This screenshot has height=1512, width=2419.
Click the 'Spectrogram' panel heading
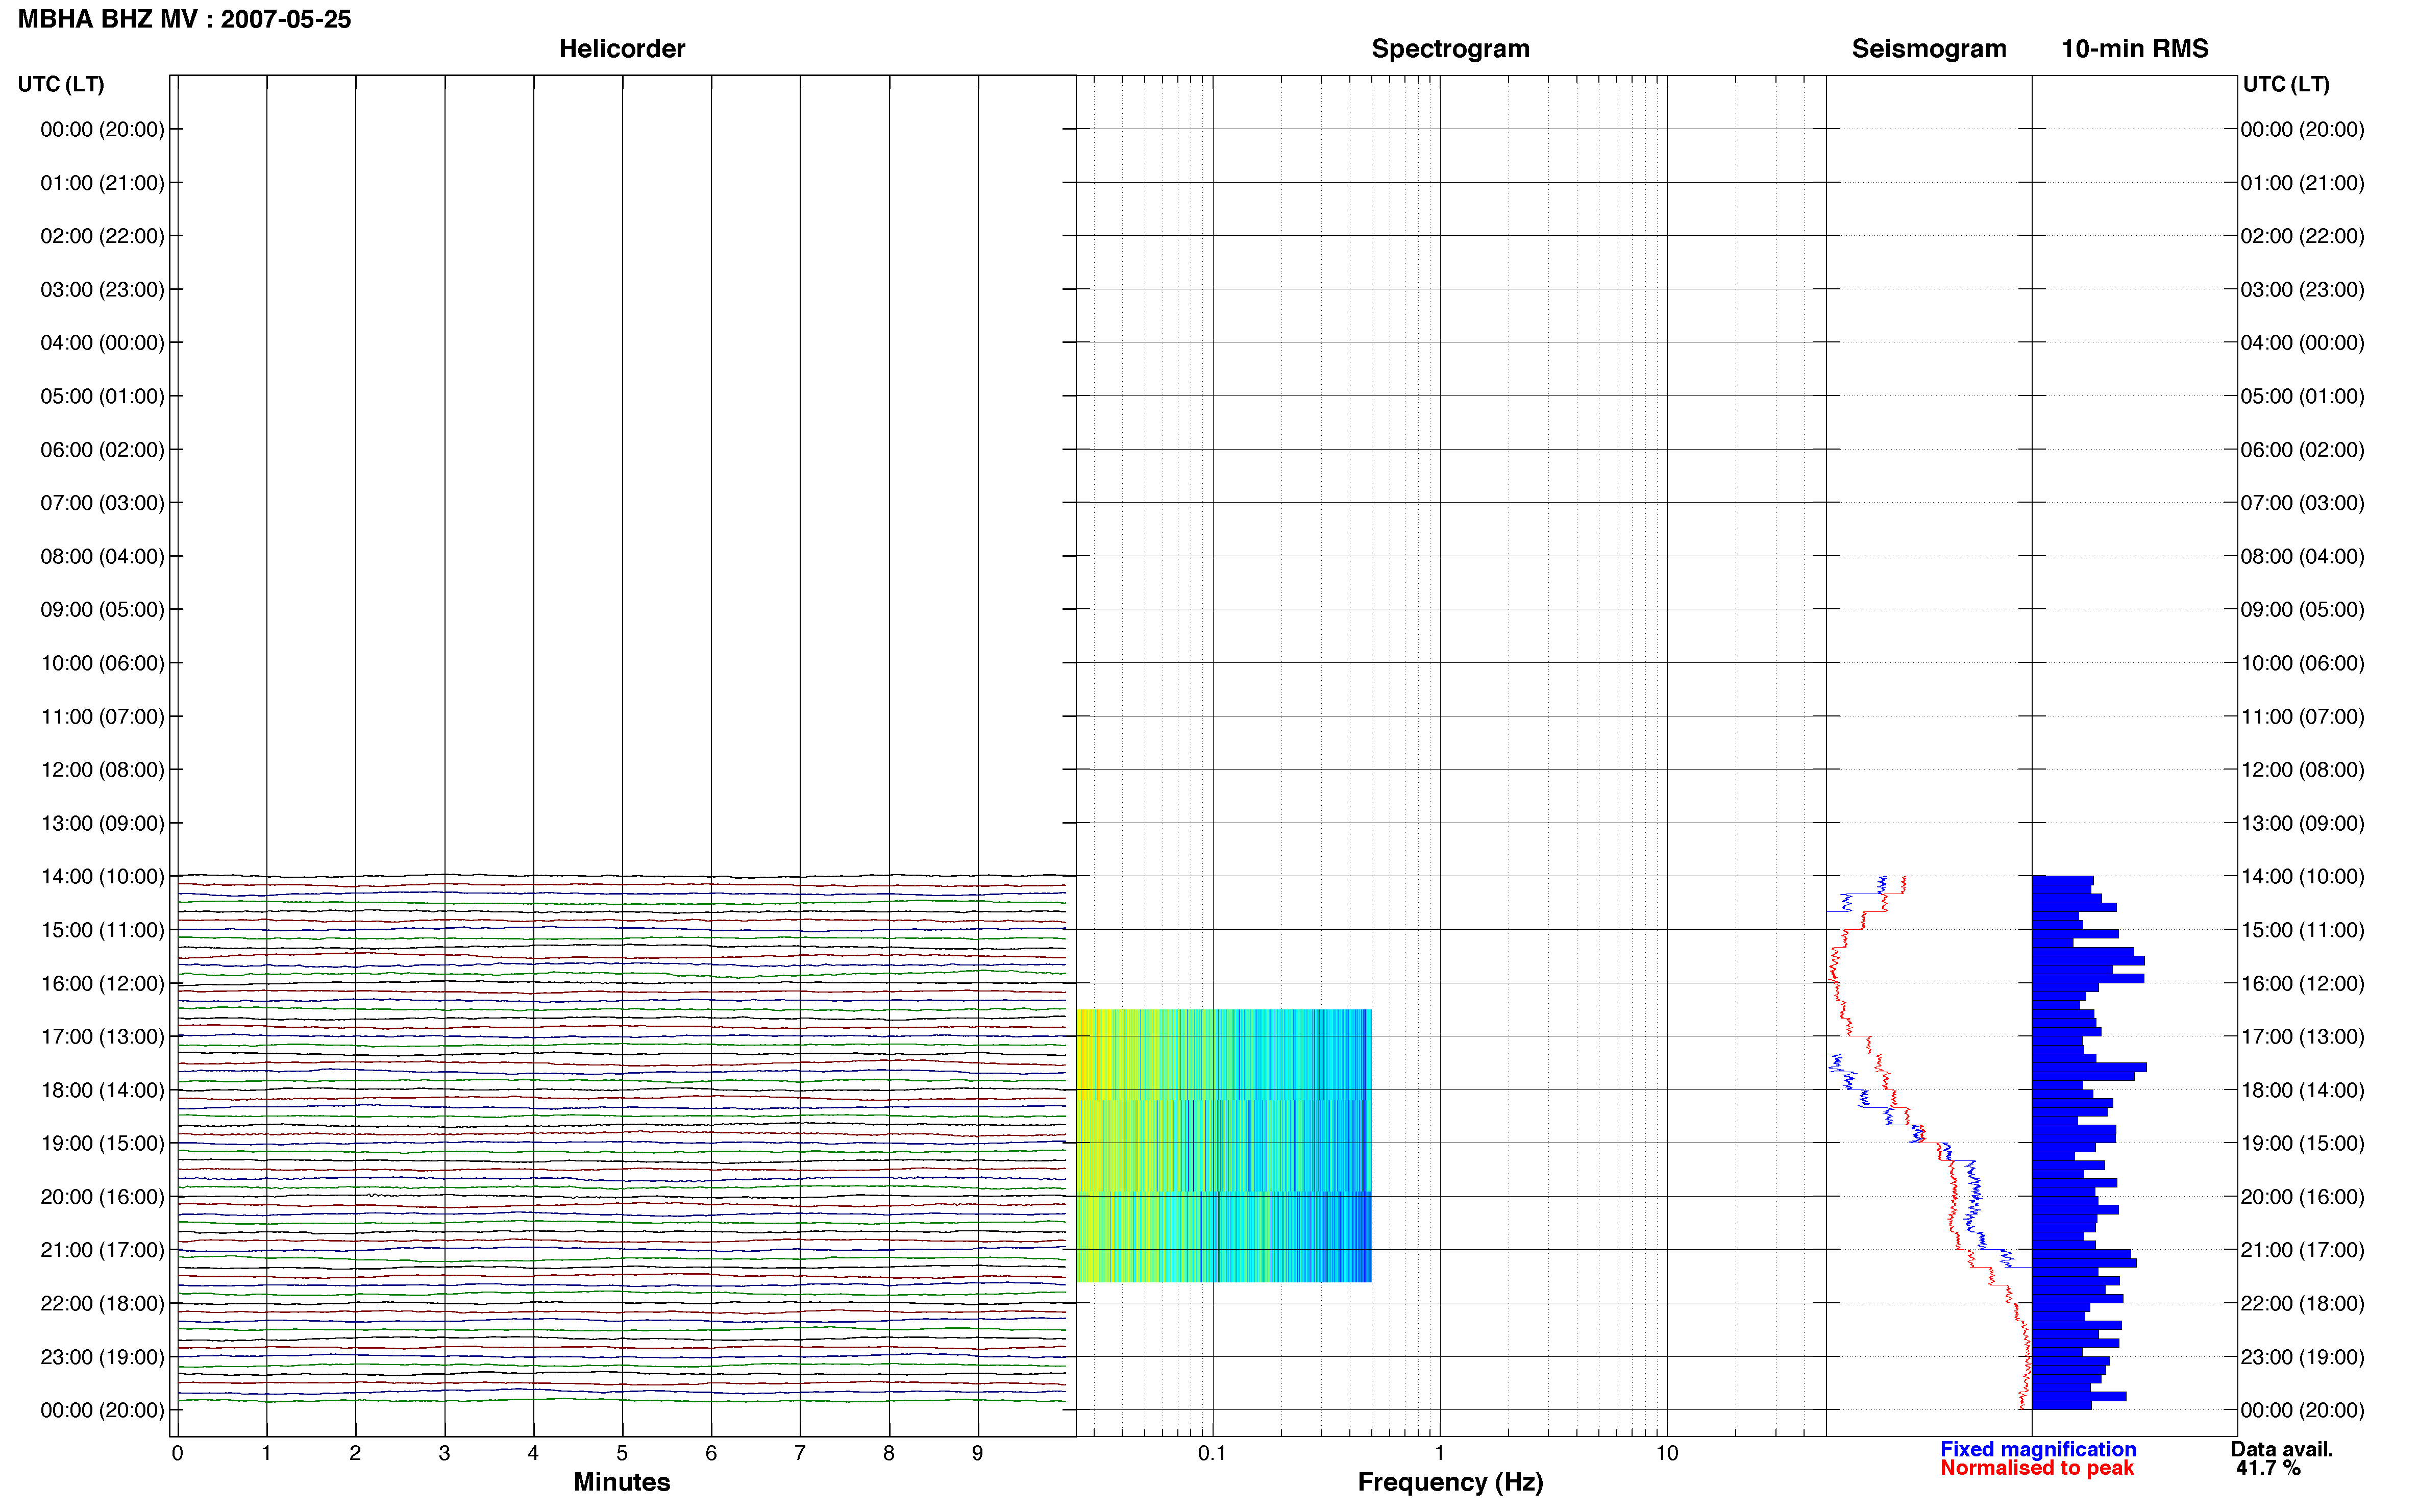(x=1450, y=49)
